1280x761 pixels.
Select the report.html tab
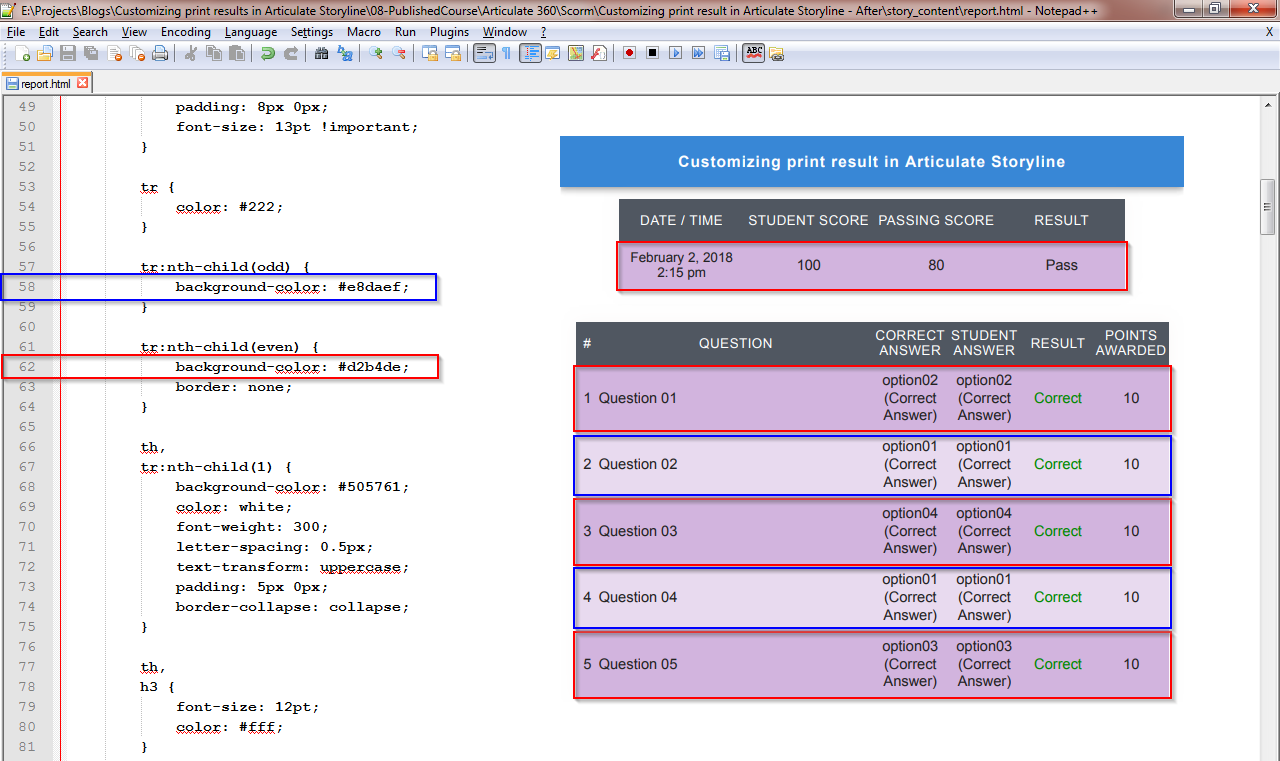(x=45, y=84)
